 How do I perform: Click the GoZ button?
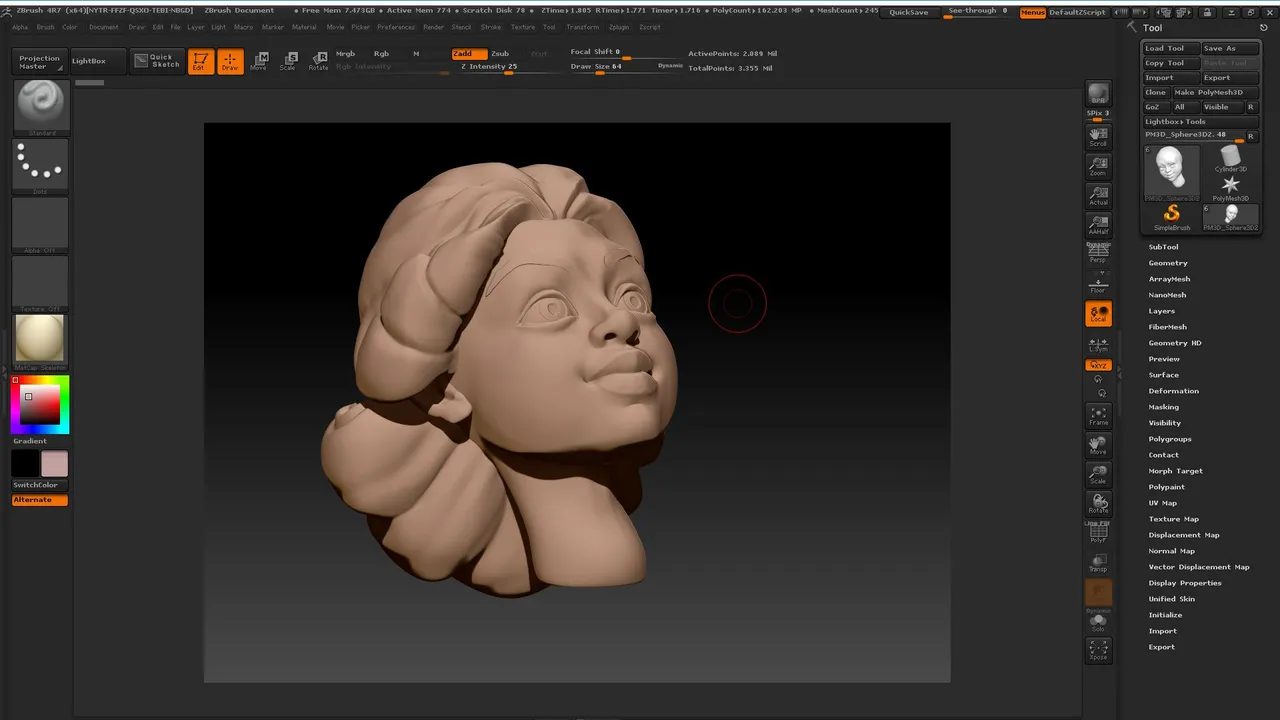[1156, 107]
